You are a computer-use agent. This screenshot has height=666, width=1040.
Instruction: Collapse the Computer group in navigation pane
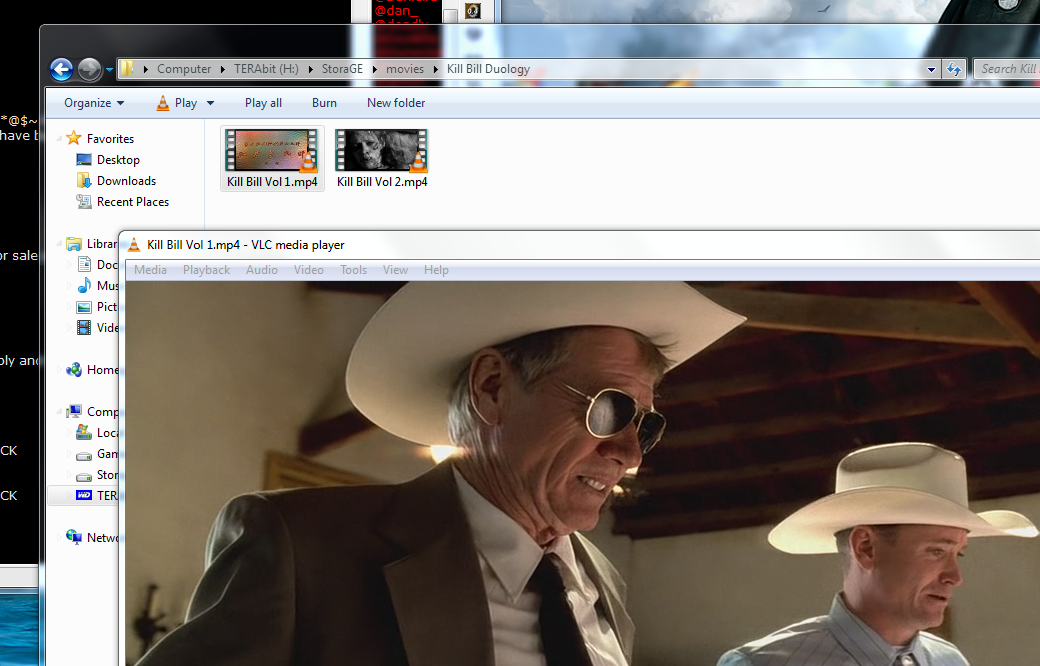coord(59,412)
